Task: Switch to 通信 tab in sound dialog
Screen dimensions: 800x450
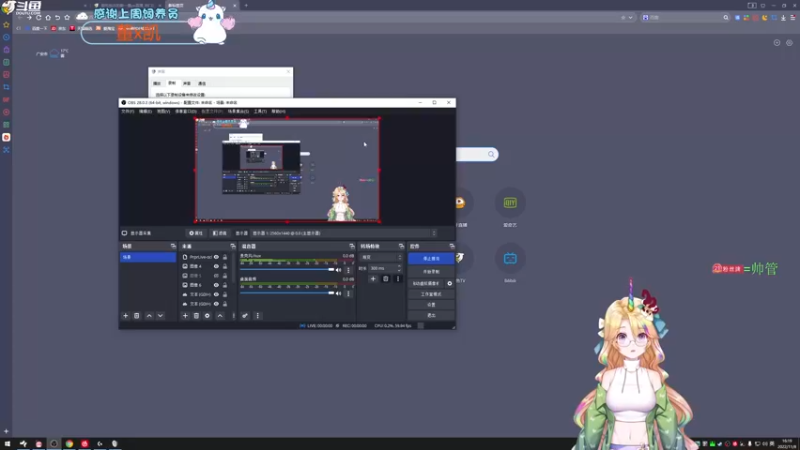Action: point(202,83)
